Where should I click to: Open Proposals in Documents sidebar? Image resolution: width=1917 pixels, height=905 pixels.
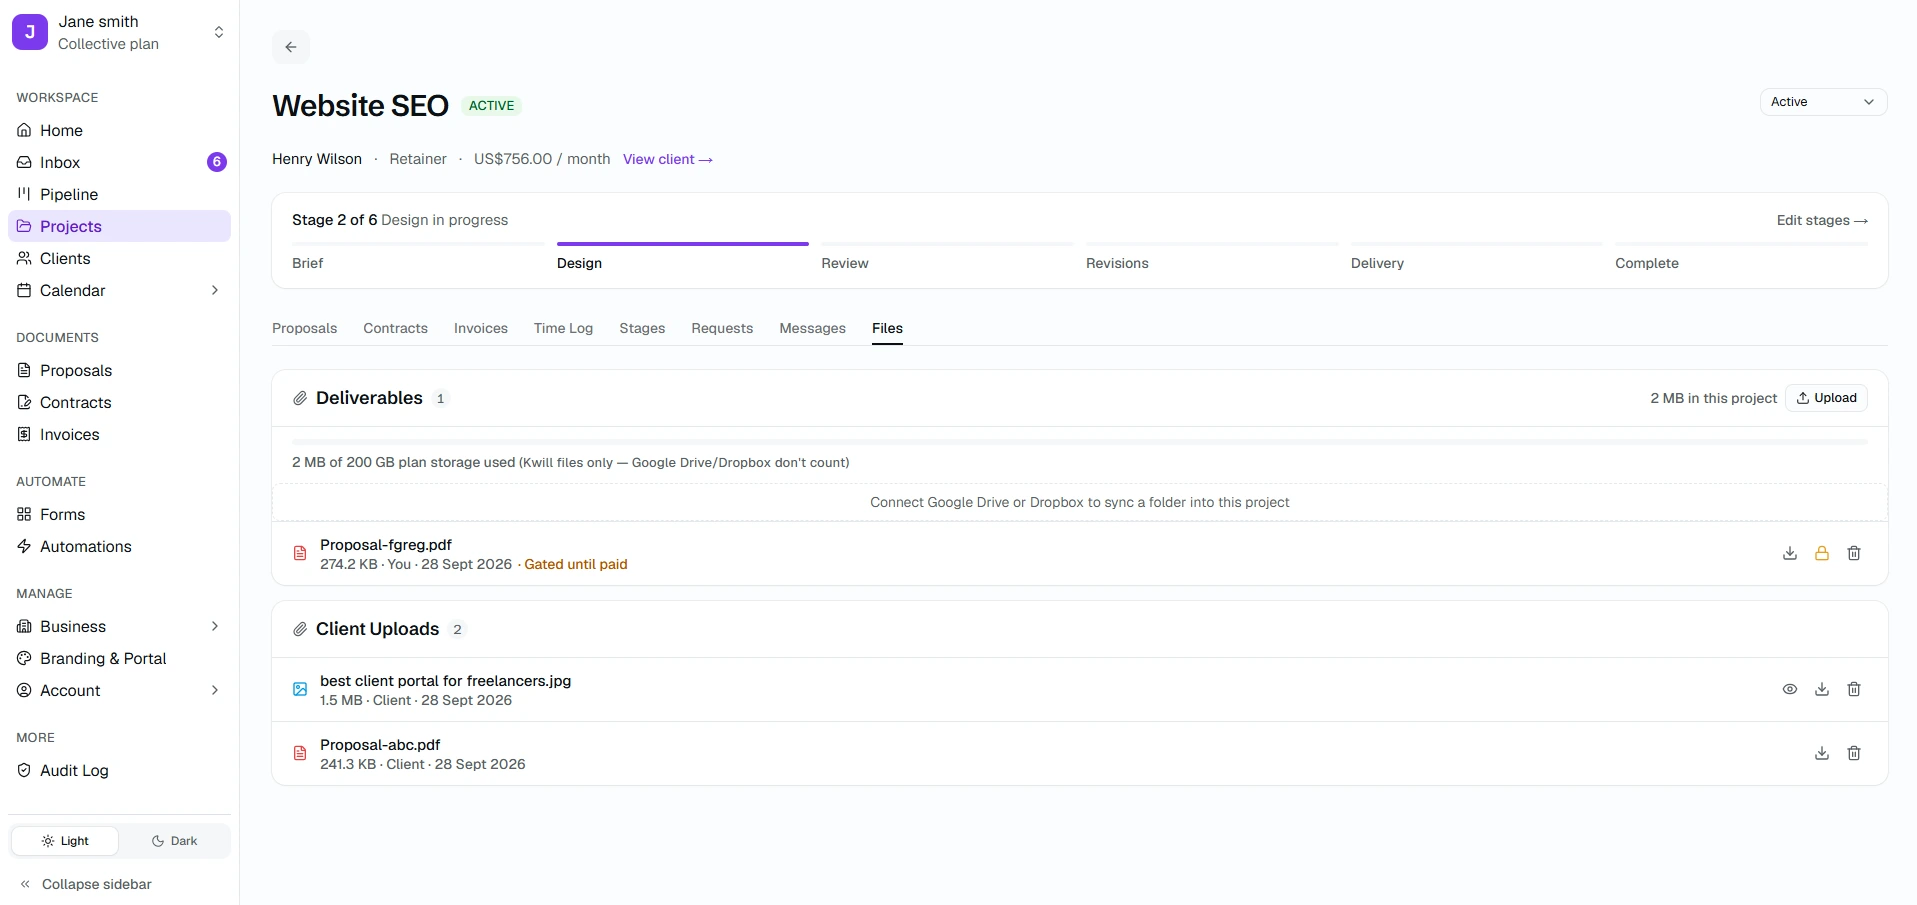119,370
